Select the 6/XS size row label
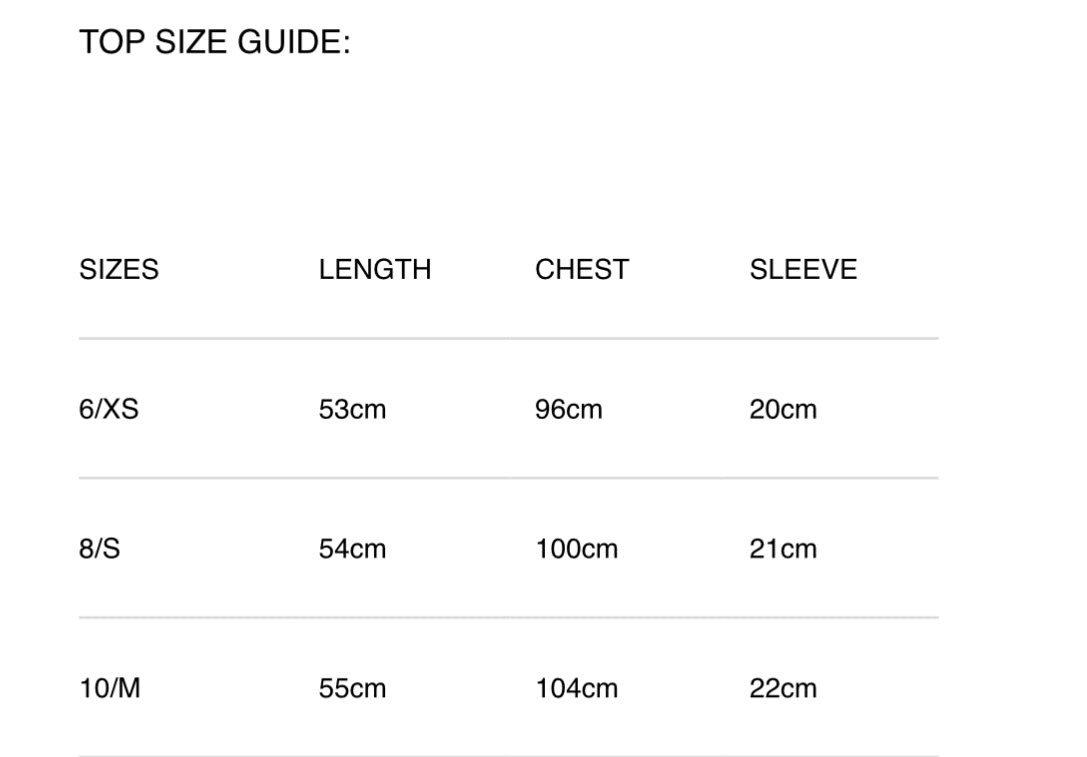 coord(109,409)
